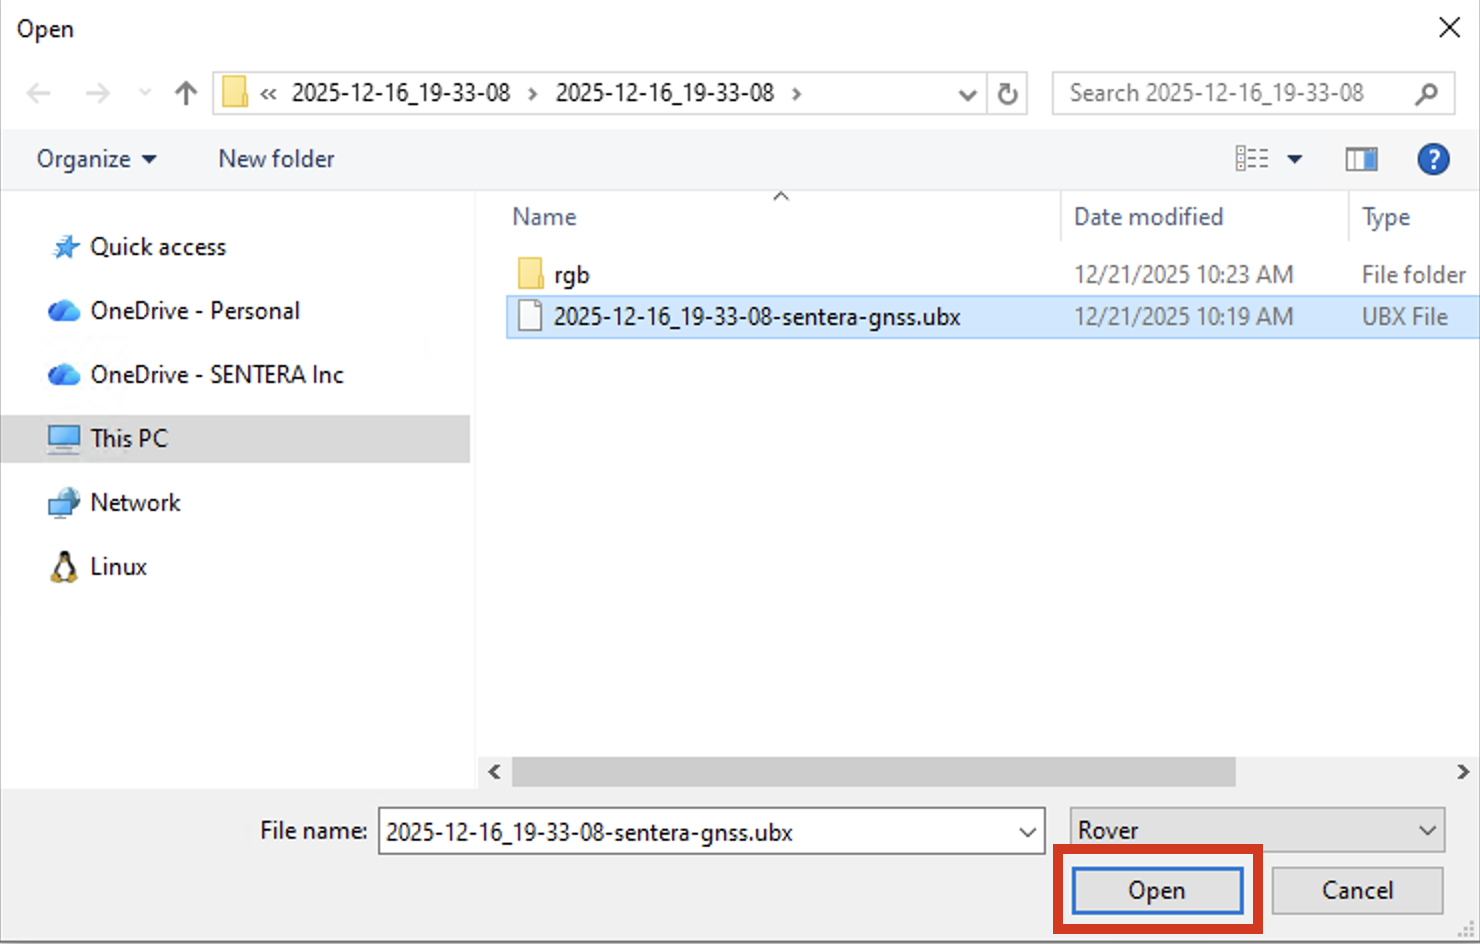Refresh the current folder listing
The width and height of the screenshot is (1480, 944).
(1007, 94)
